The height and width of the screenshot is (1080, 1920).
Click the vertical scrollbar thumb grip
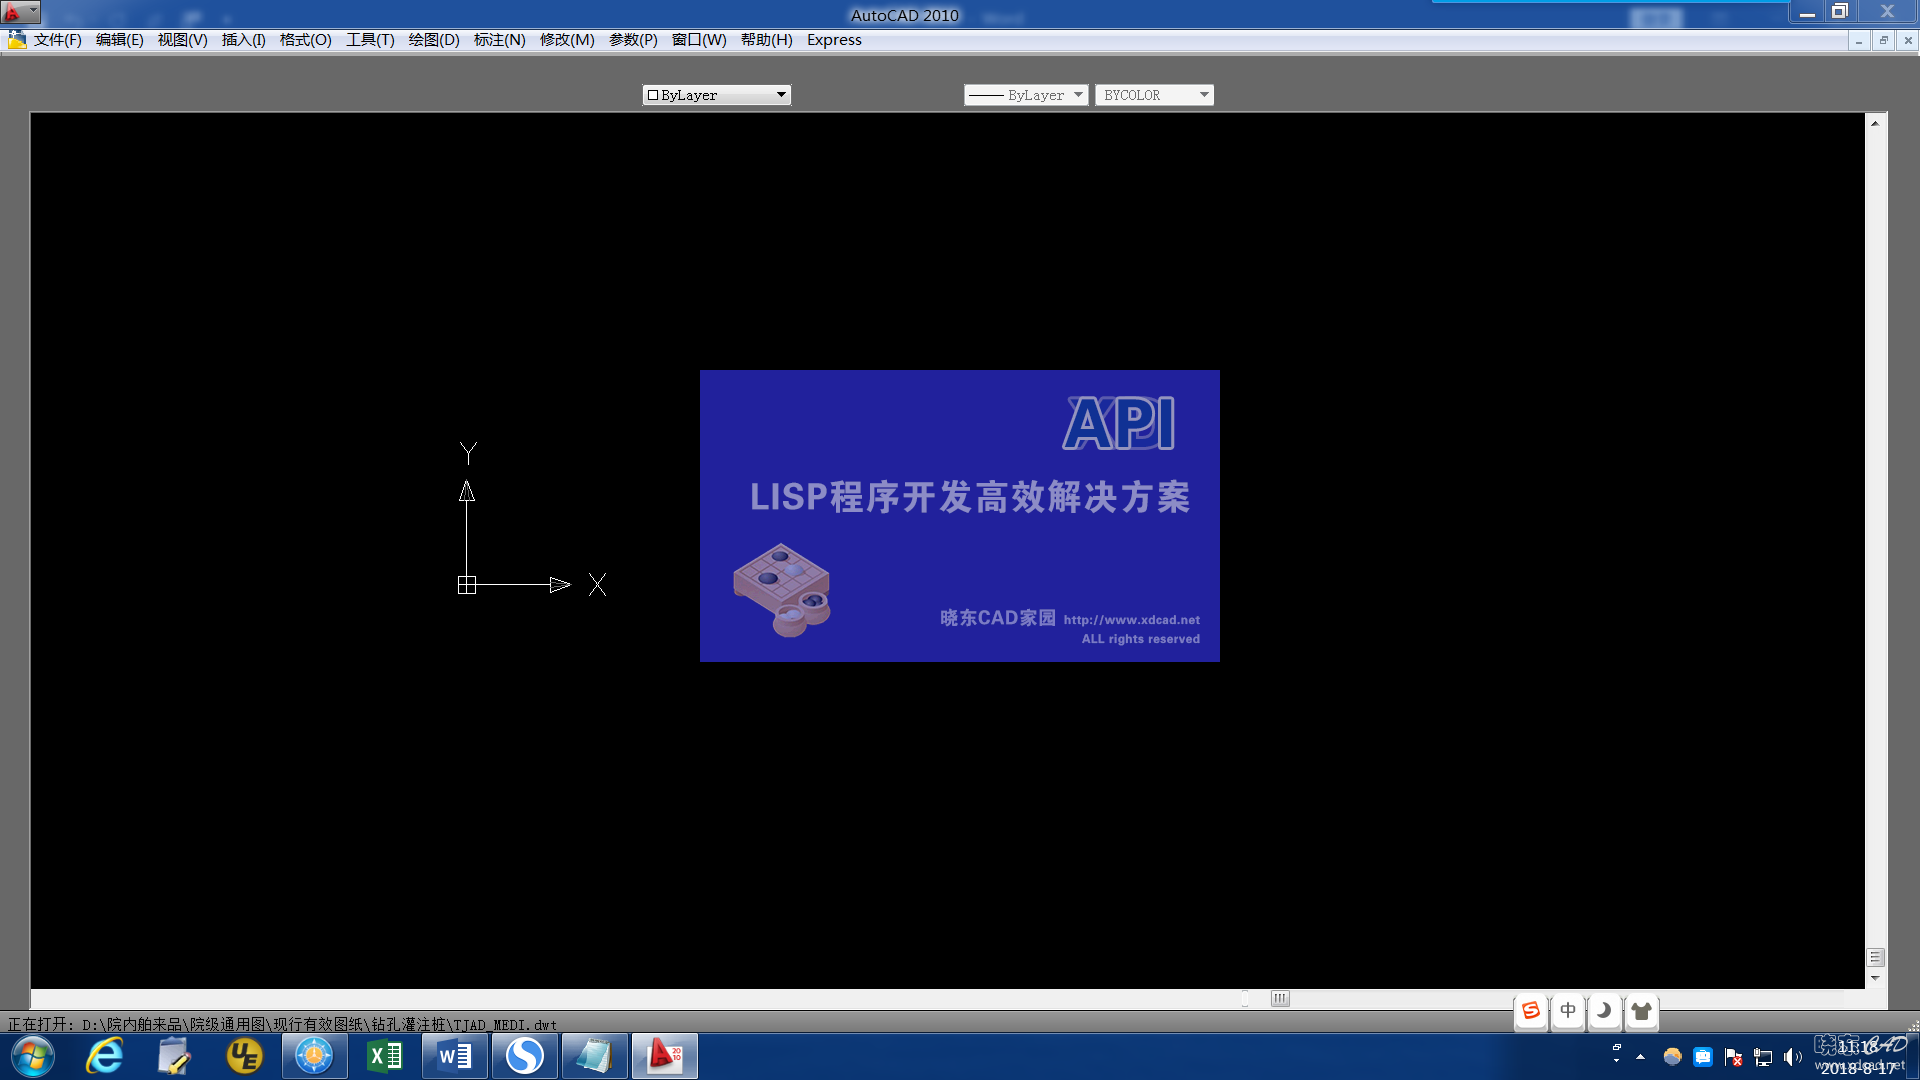[1875, 957]
